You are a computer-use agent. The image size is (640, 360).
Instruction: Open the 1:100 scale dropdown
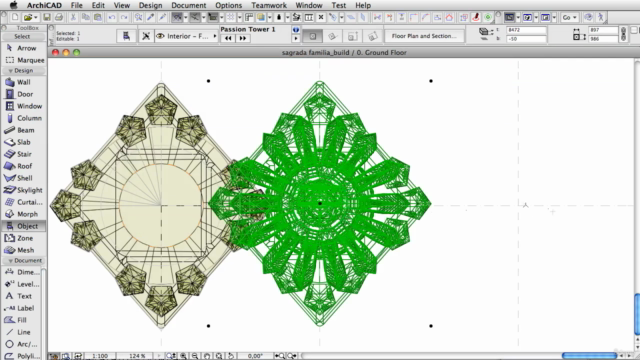pyautogui.click(x=100, y=356)
